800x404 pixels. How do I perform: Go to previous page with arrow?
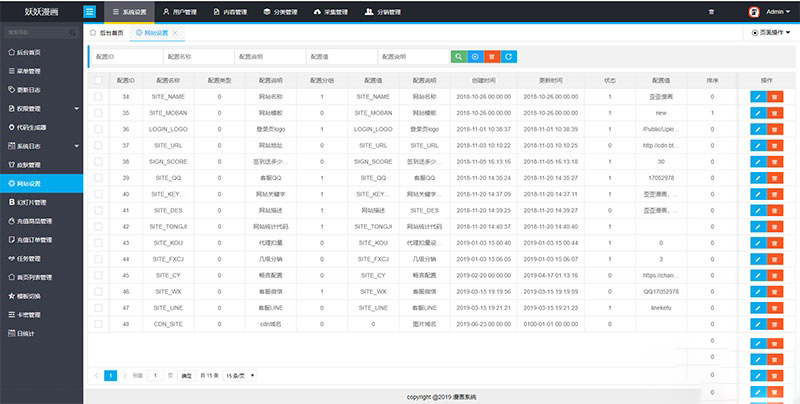tap(96, 376)
